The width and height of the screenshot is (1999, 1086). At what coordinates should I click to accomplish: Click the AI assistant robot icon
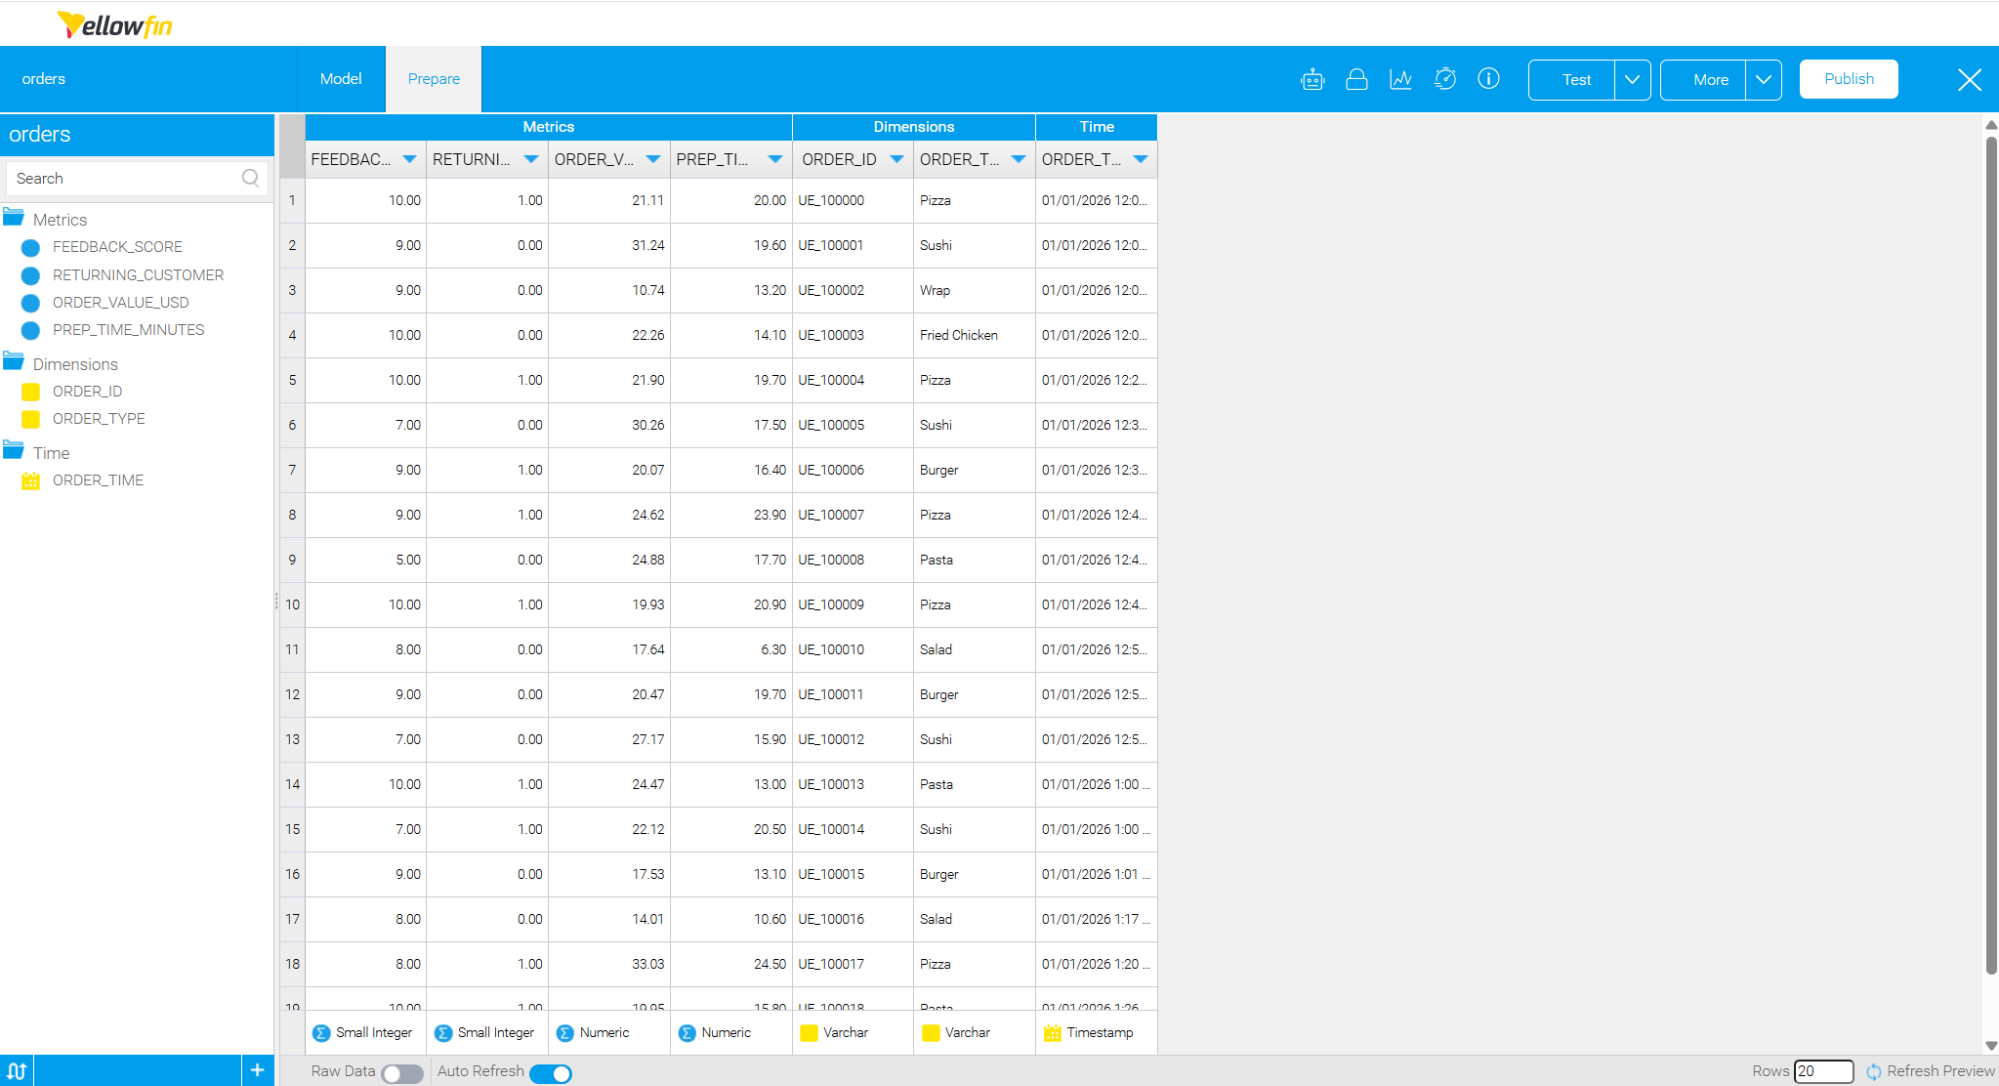(1312, 79)
